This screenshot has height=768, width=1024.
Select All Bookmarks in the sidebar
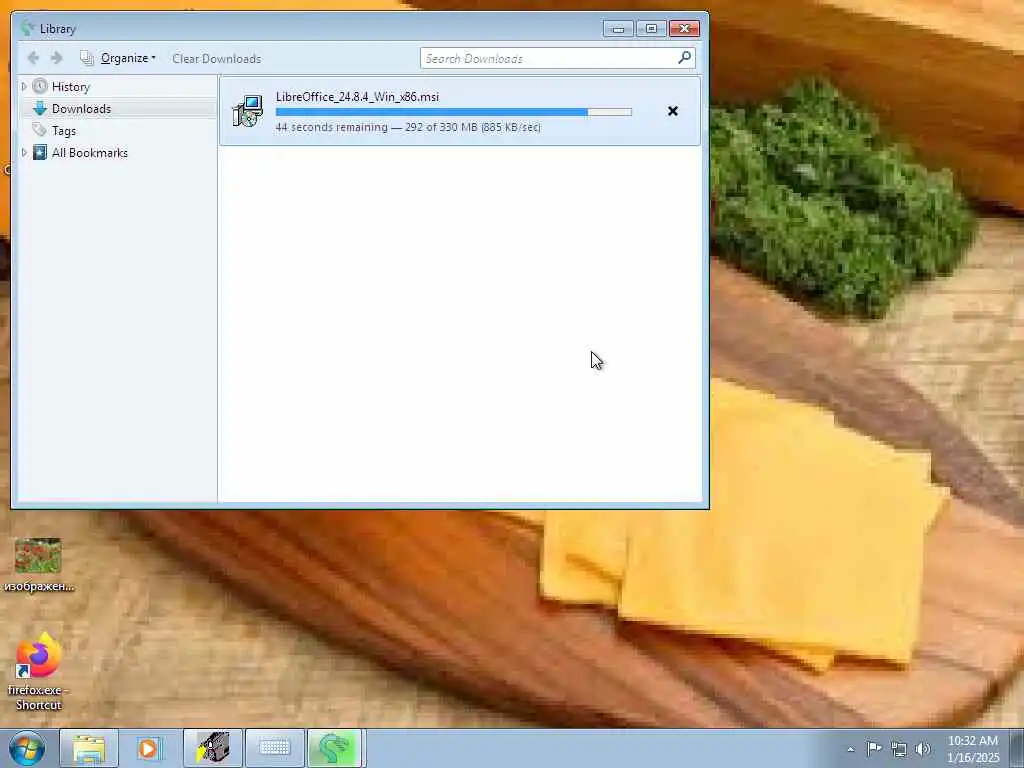(x=89, y=153)
